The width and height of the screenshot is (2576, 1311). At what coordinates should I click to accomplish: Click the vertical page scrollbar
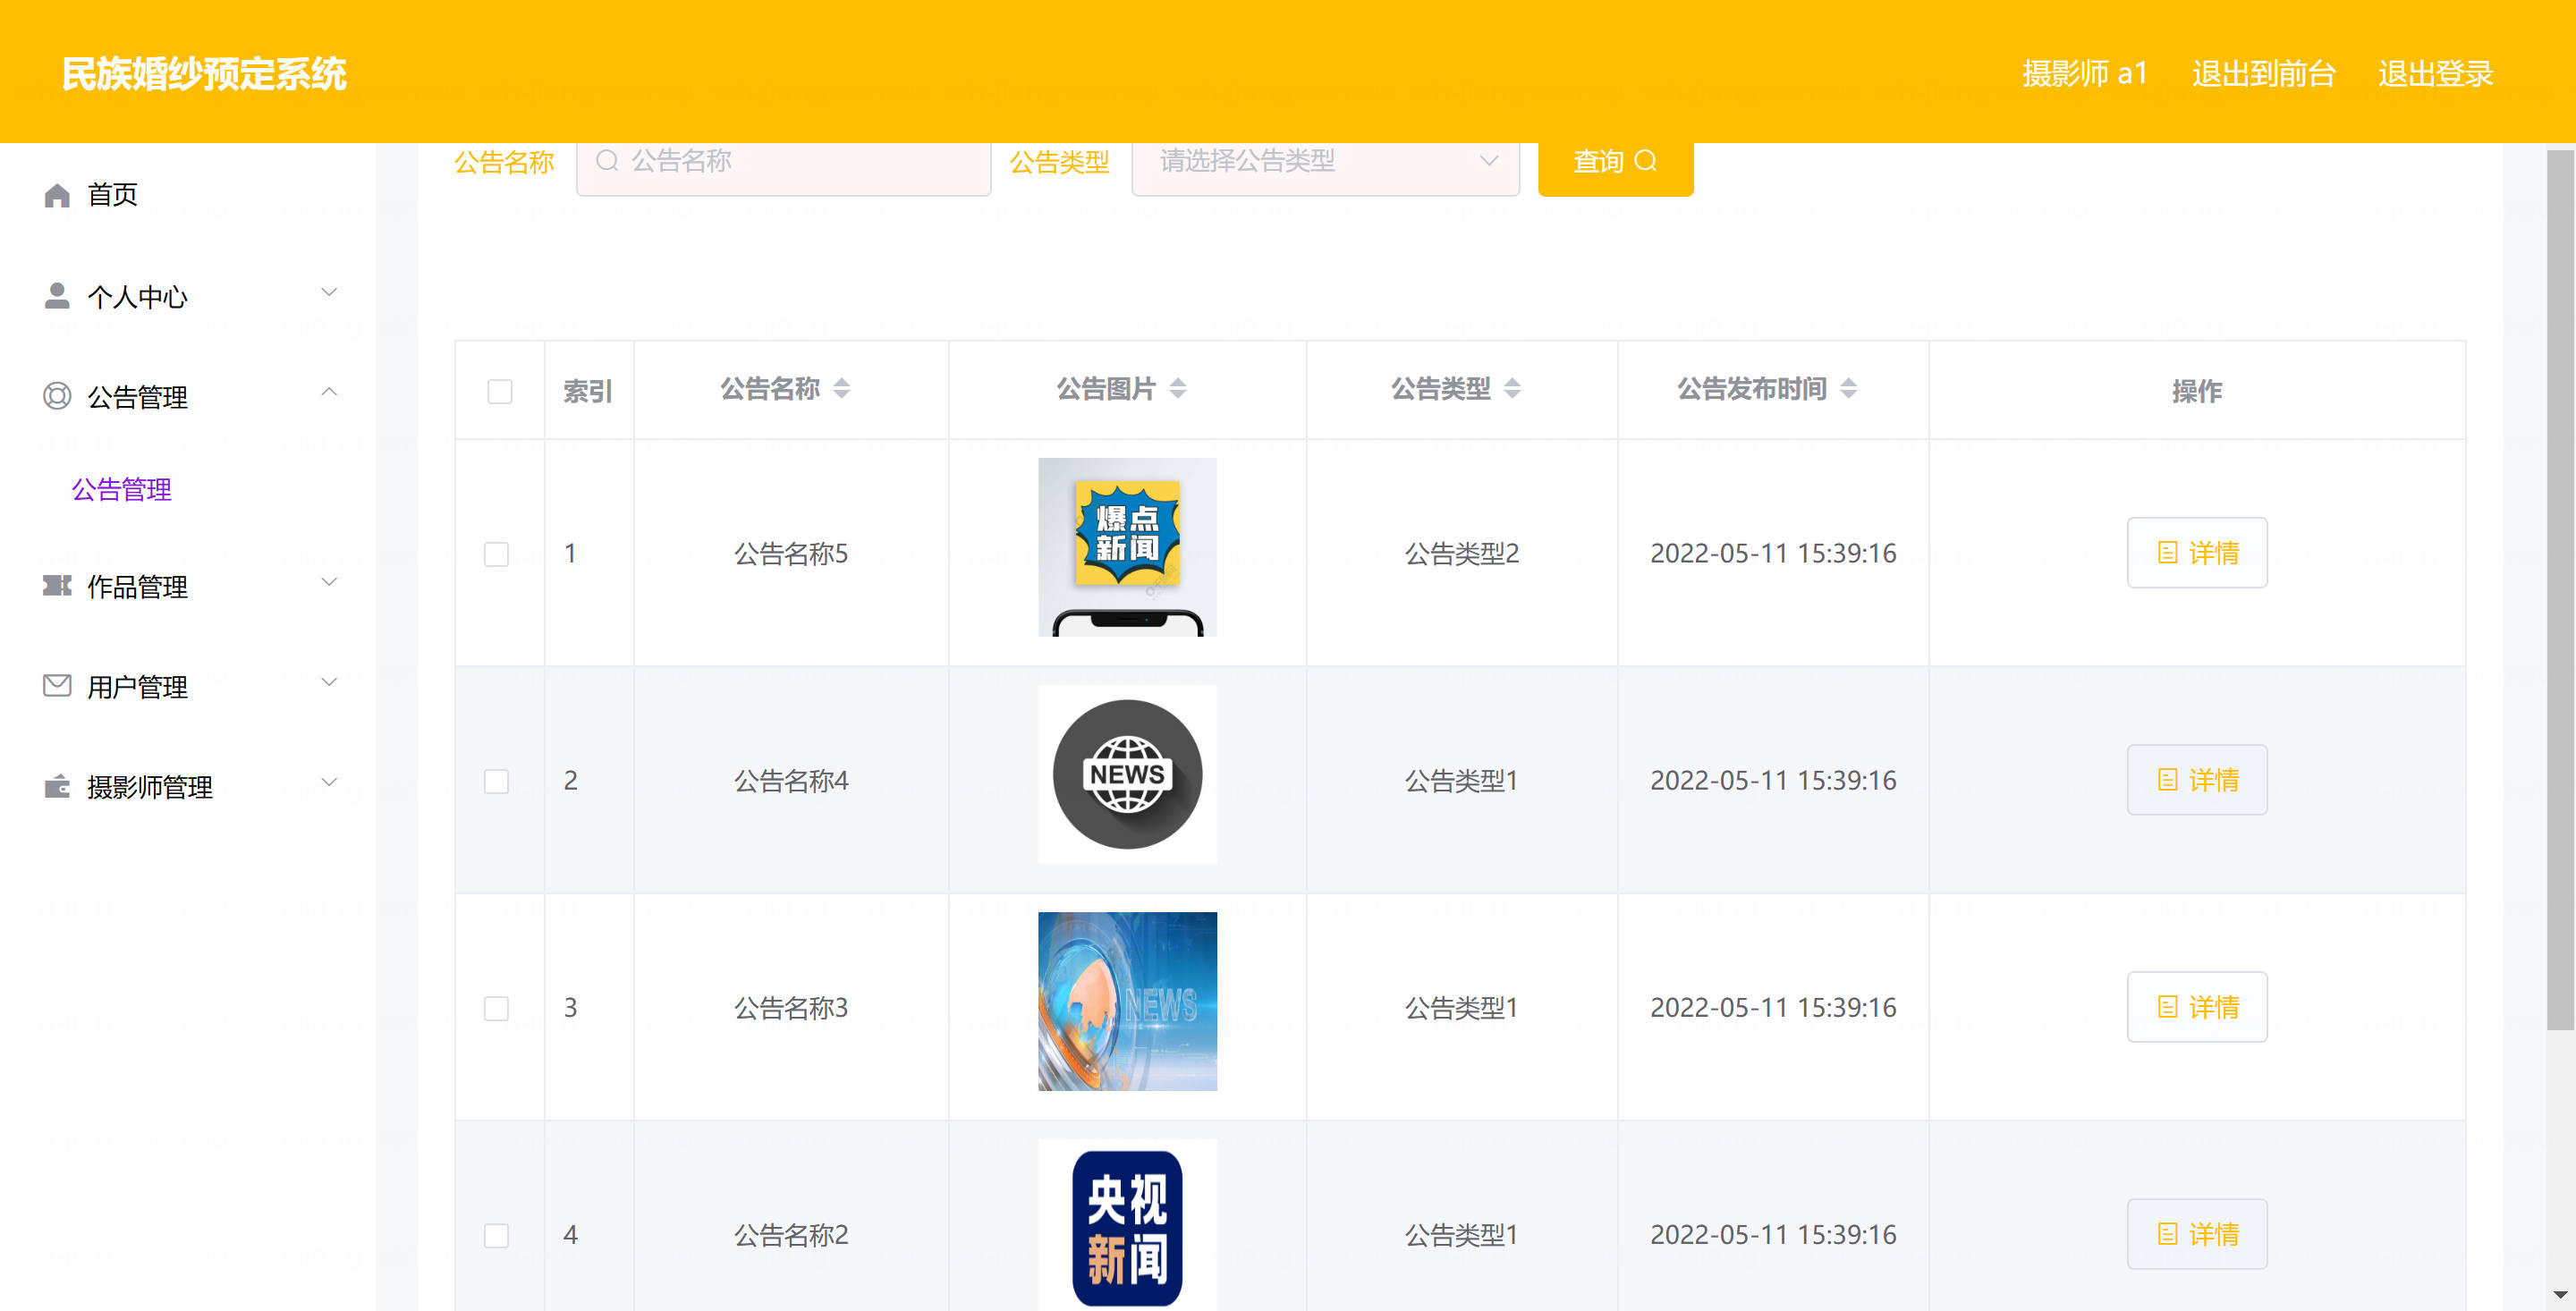coord(2560,590)
